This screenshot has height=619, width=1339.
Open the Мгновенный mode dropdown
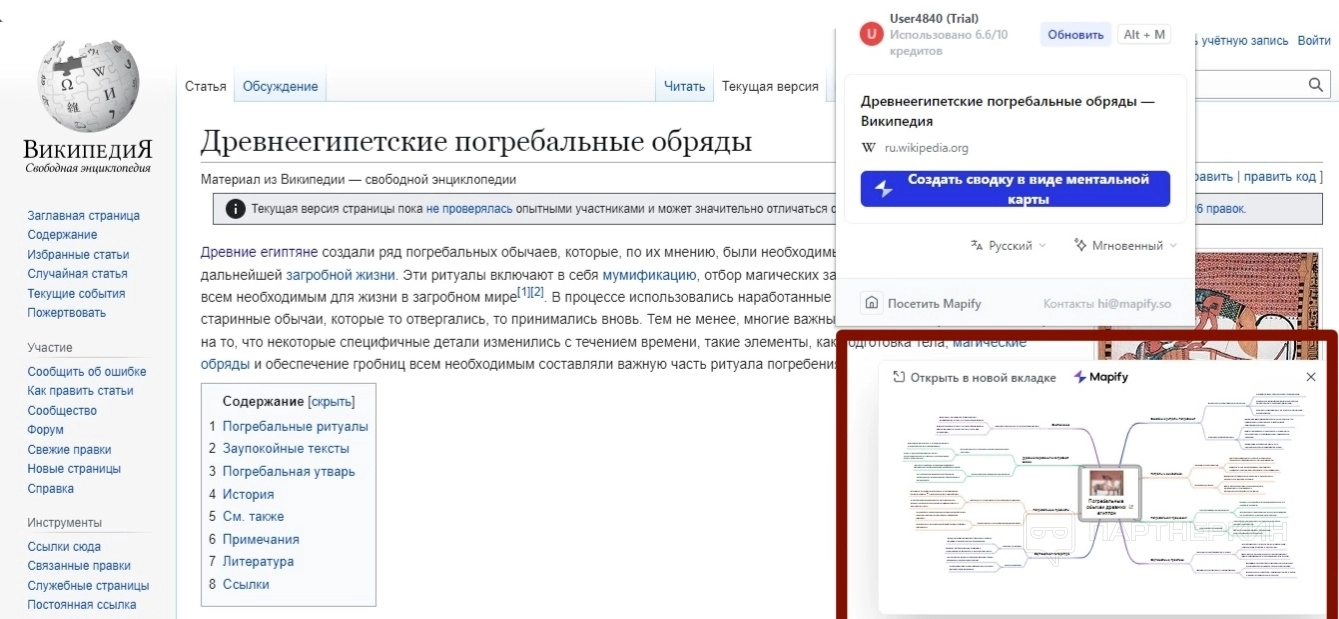pyautogui.click(x=1125, y=245)
